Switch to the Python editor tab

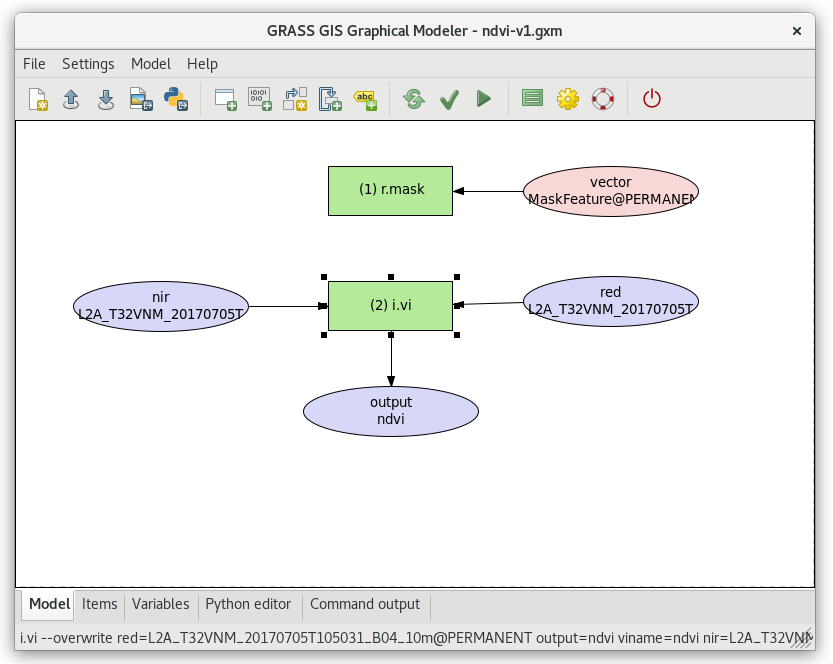pyautogui.click(x=248, y=605)
